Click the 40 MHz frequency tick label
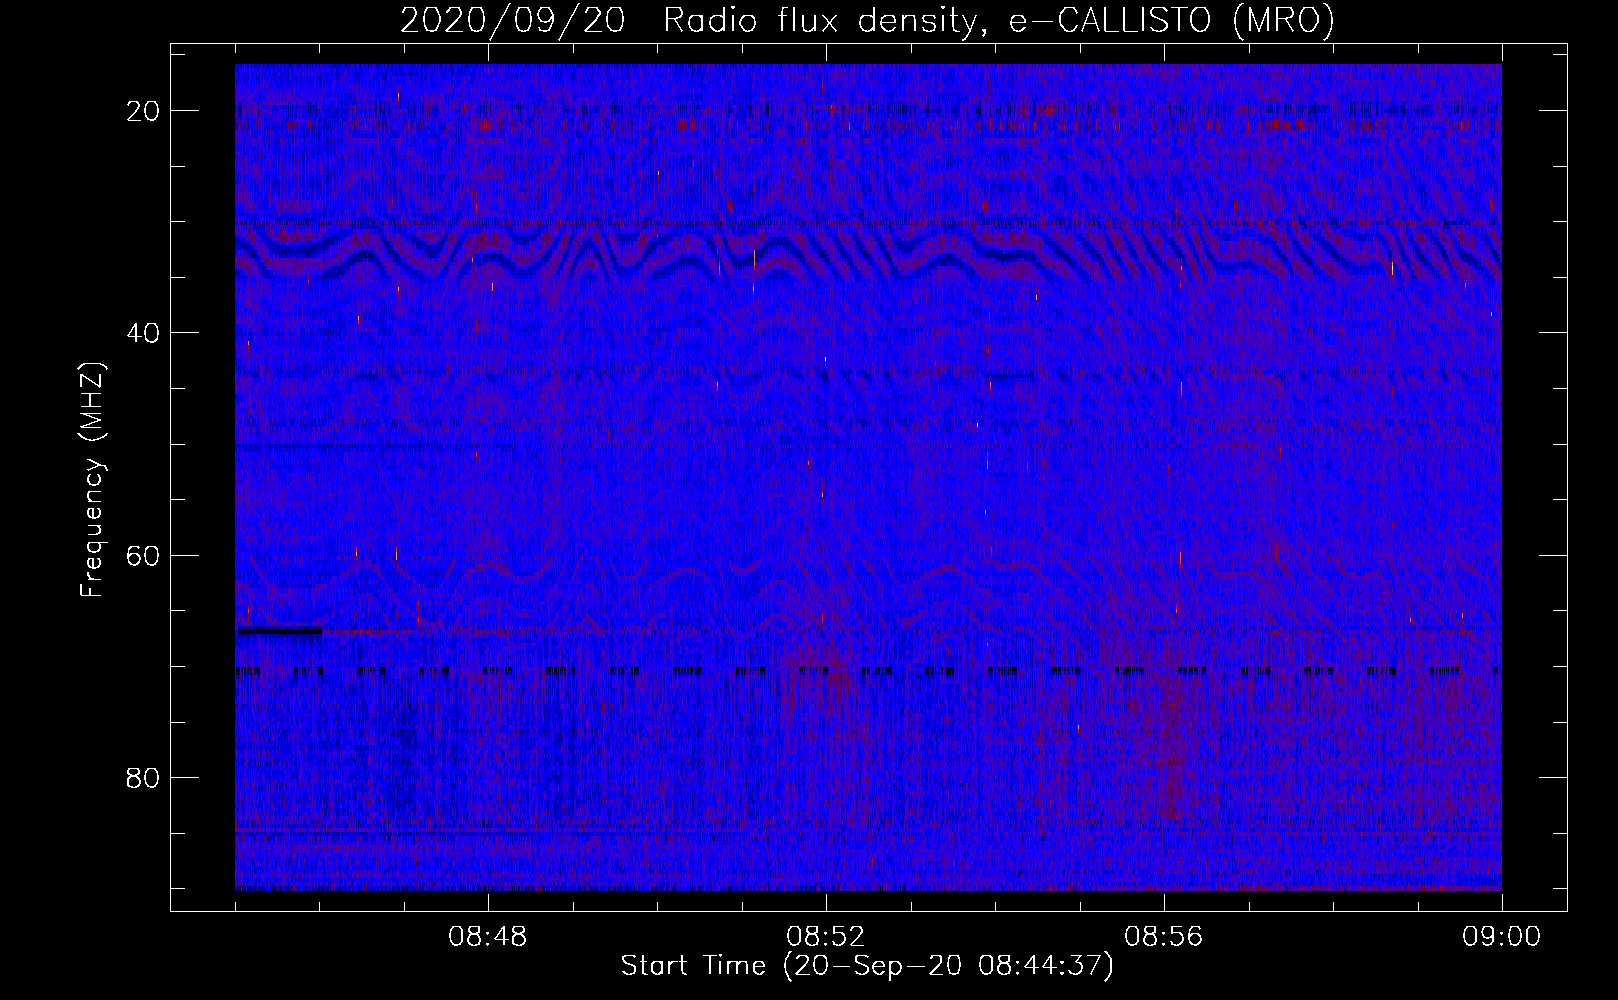This screenshot has height=1000, width=1618. click(x=143, y=333)
